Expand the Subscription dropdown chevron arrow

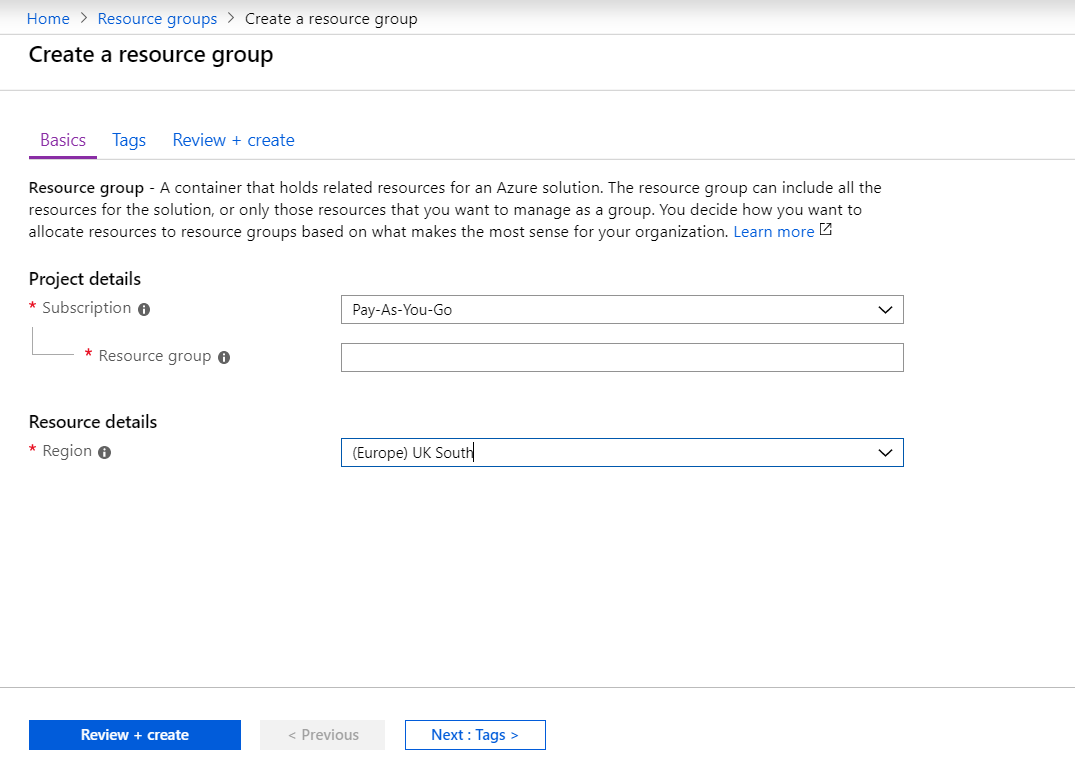(885, 310)
